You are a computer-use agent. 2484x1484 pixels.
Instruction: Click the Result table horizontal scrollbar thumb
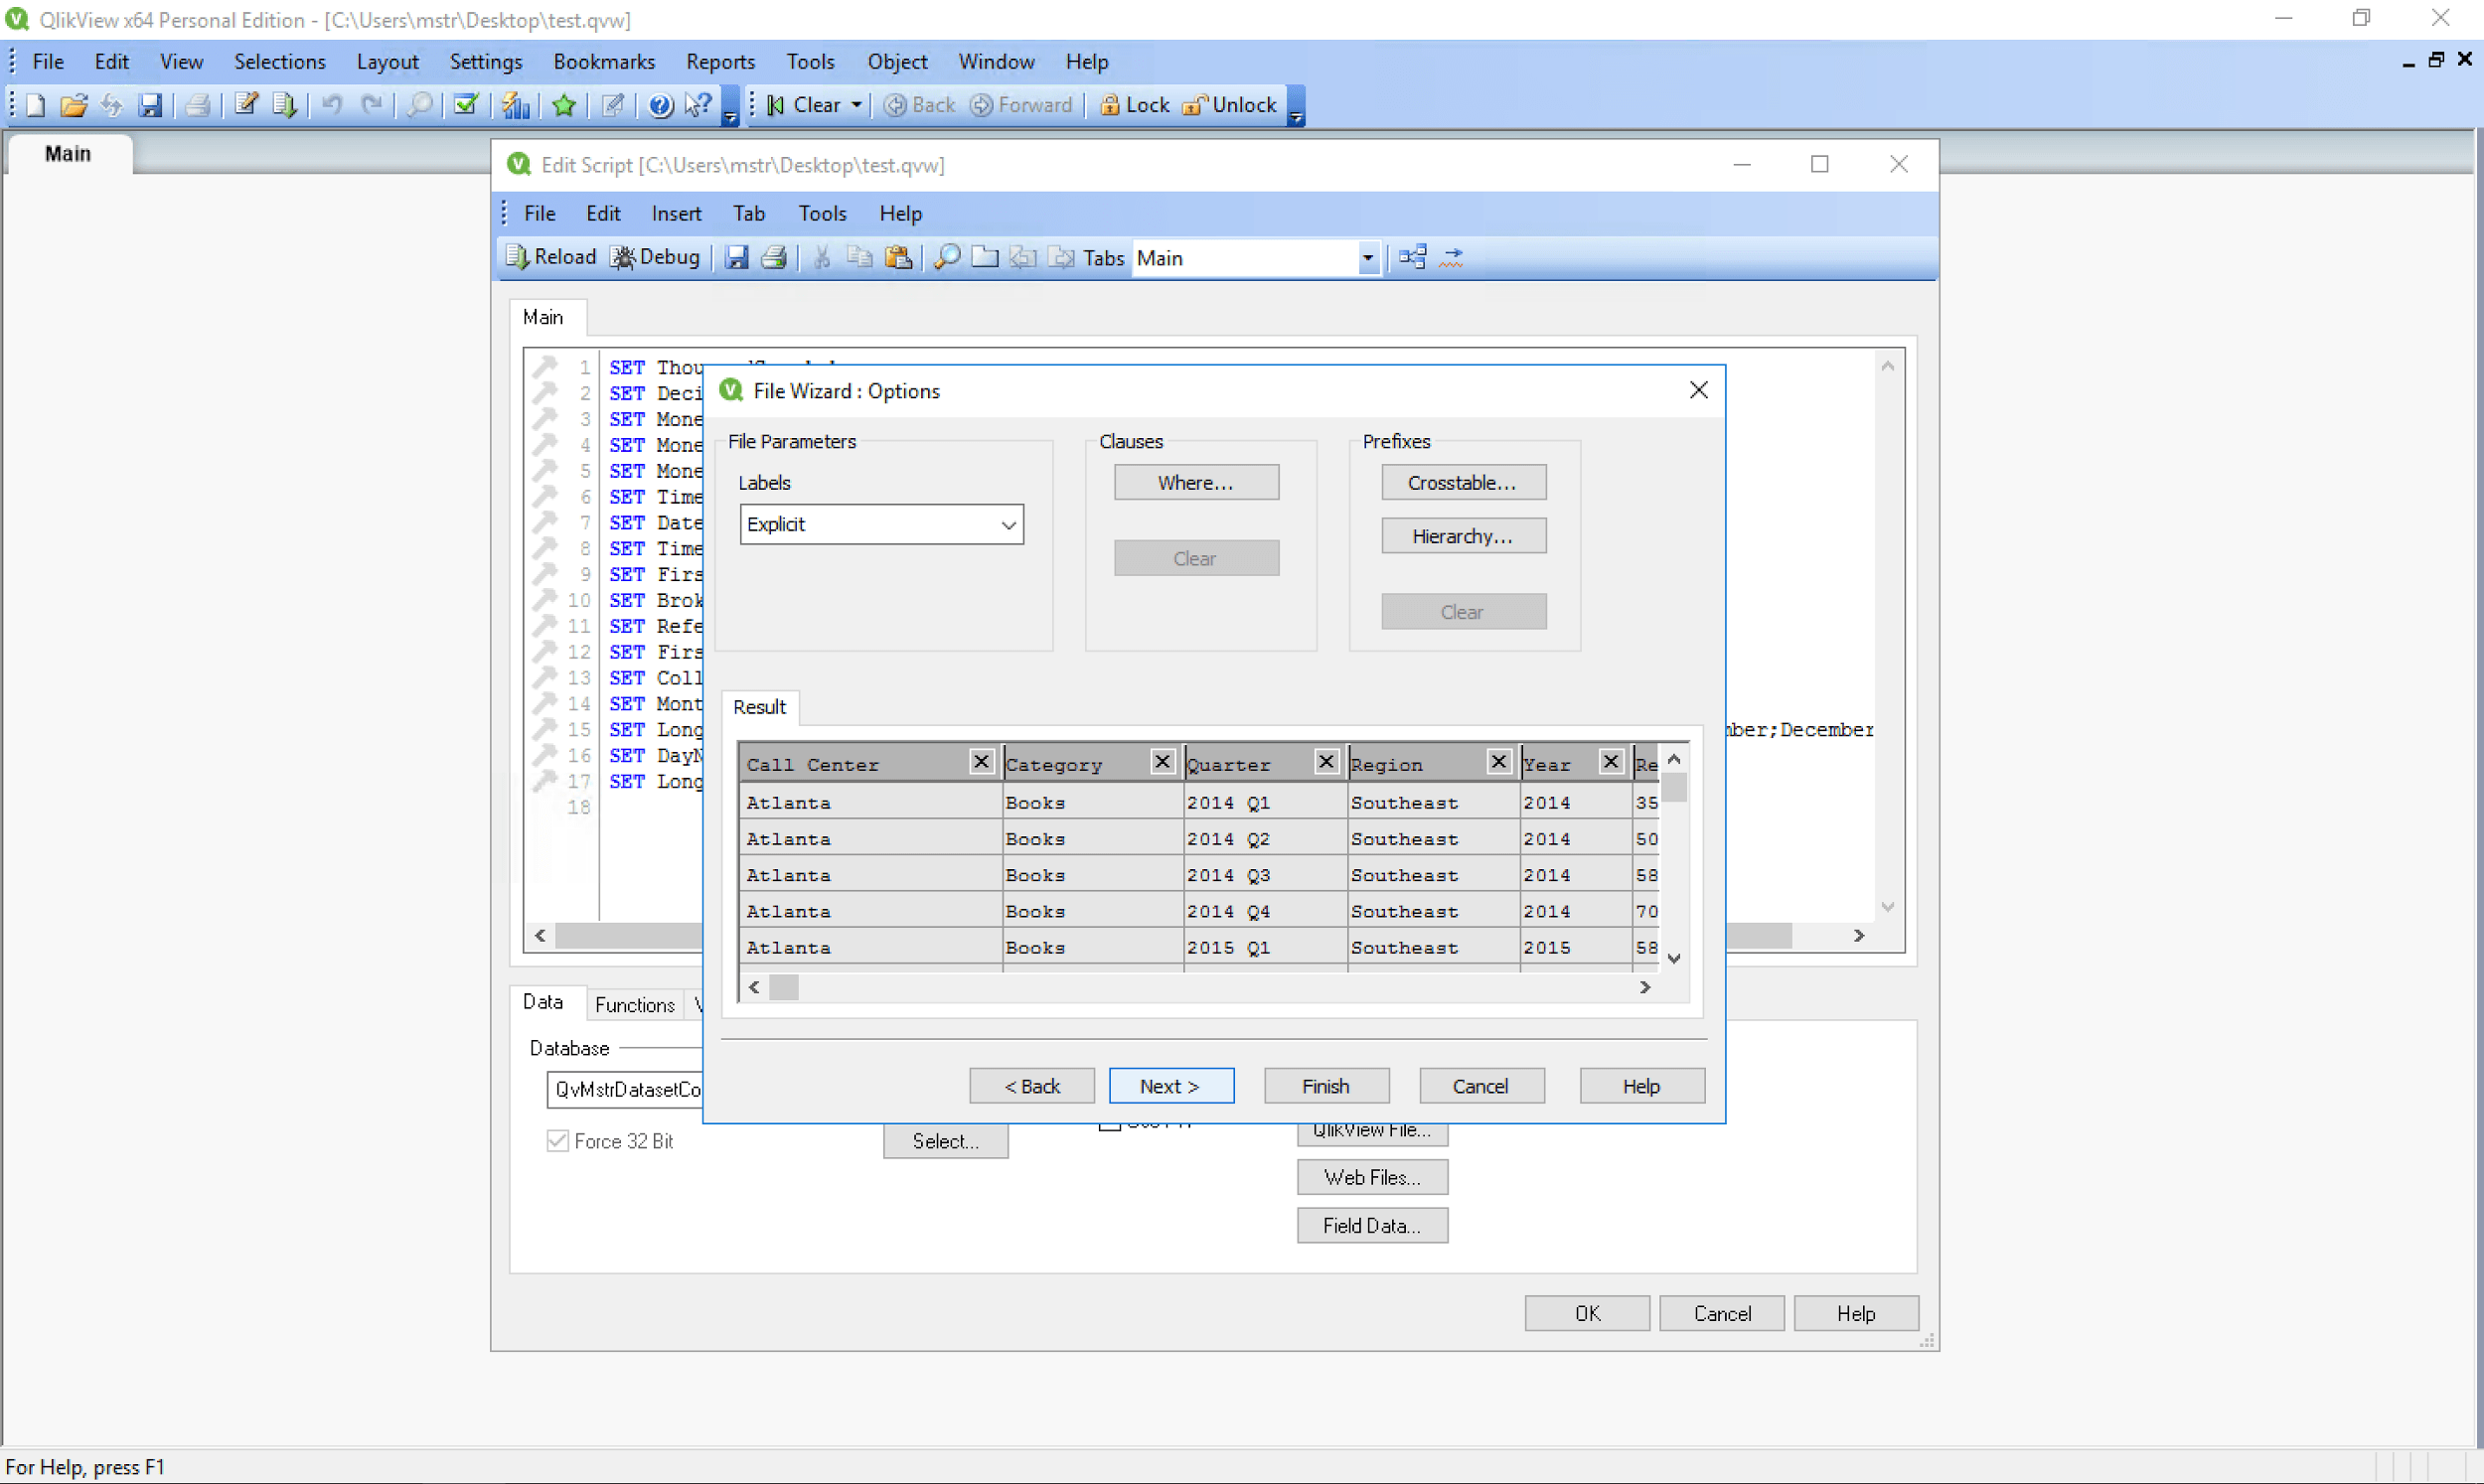pyautogui.click(x=784, y=988)
